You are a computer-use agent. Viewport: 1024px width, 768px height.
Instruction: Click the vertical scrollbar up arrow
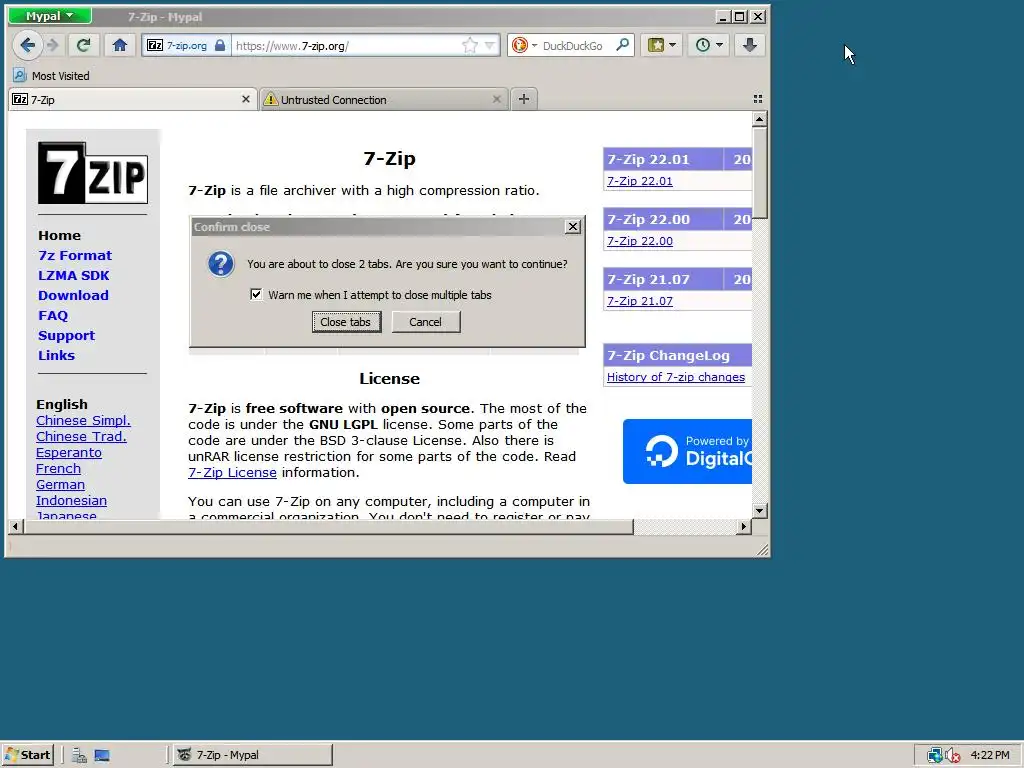click(x=759, y=119)
